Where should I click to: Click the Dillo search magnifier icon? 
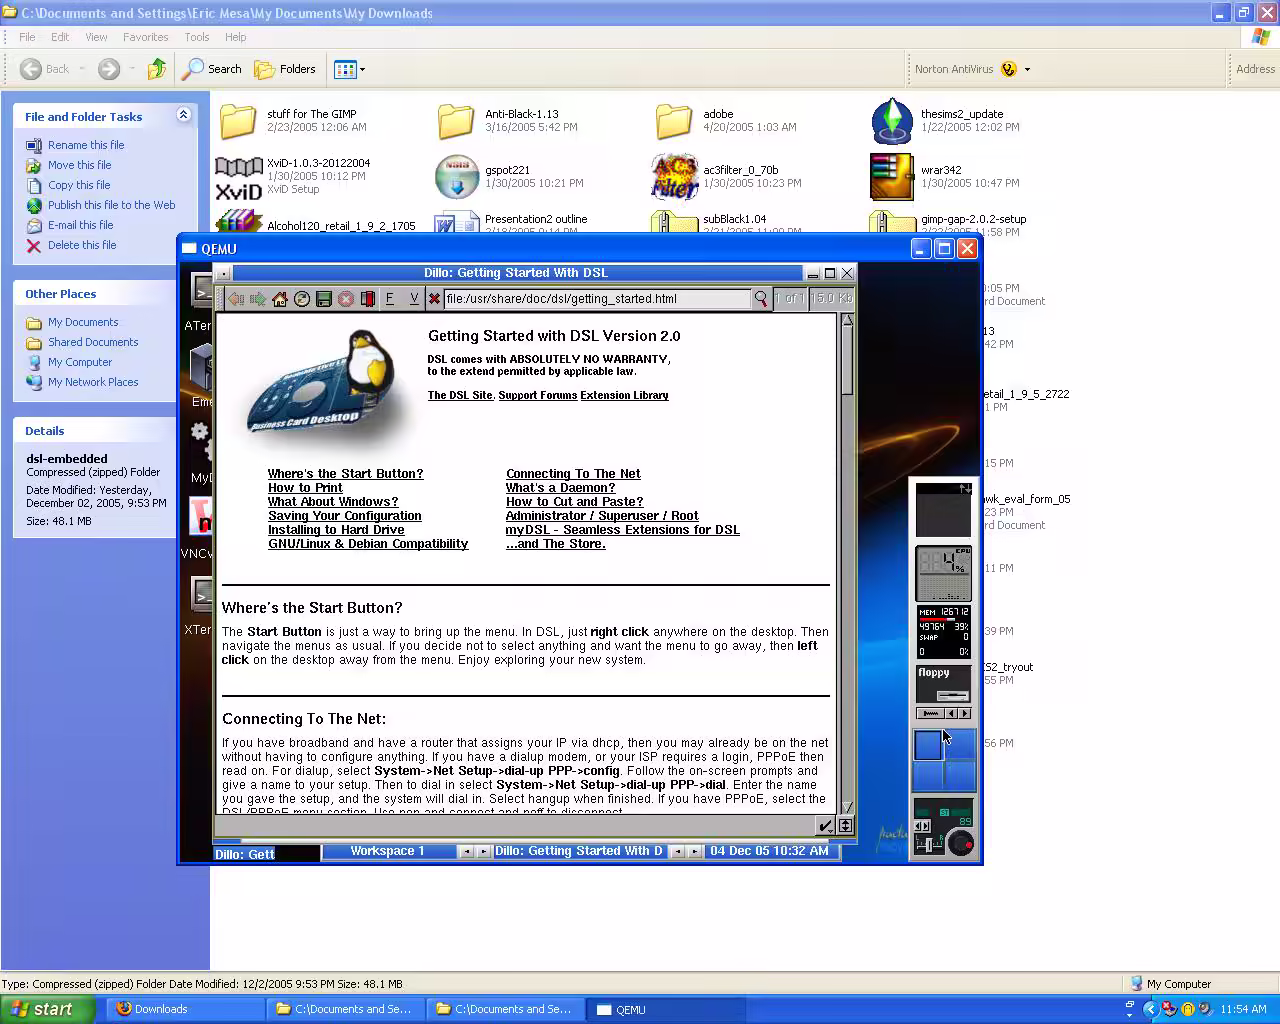[761, 299]
